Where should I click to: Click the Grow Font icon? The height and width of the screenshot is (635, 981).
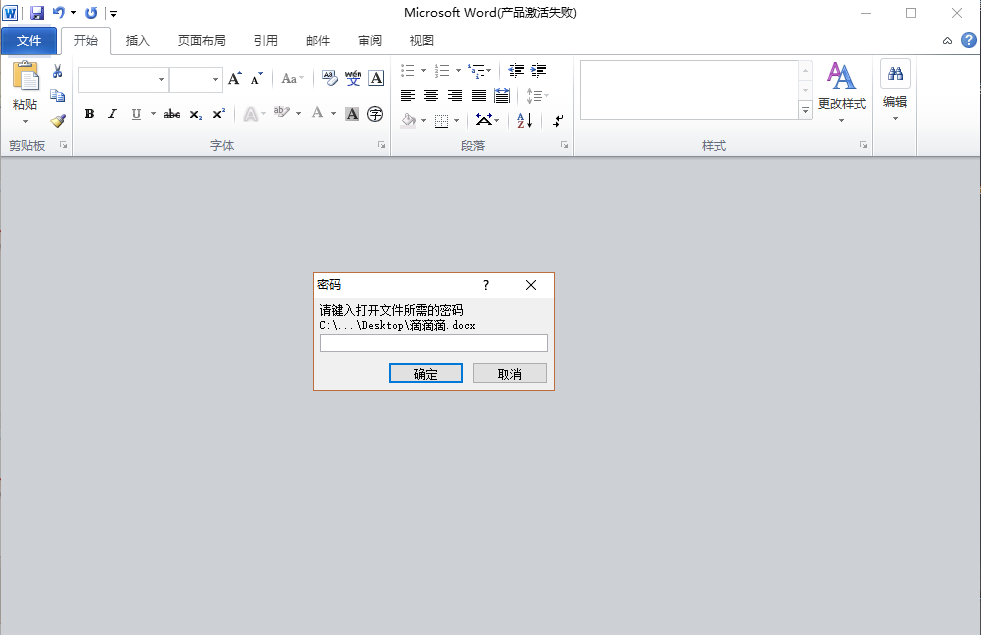pos(235,78)
